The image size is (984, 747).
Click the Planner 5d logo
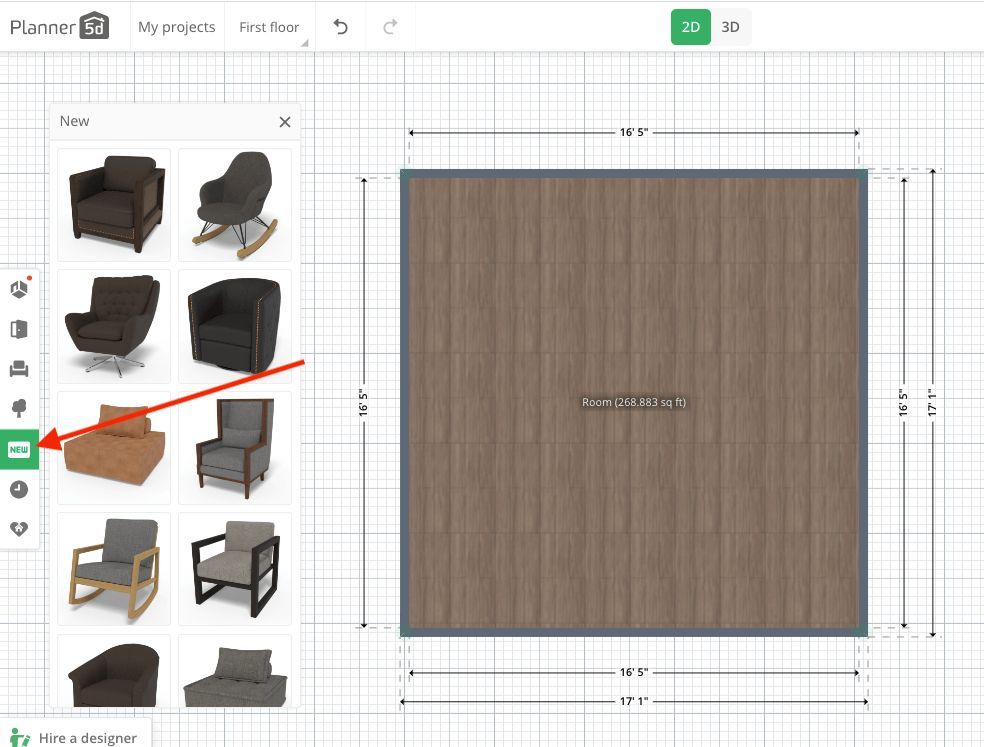[60, 26]
